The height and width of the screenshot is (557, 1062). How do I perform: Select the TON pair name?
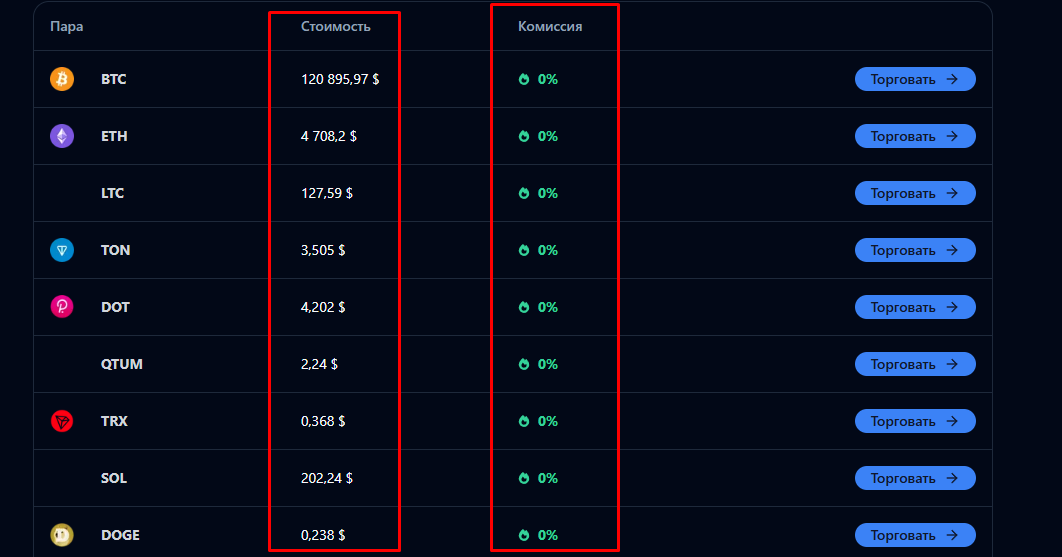pyautogui.click(x=115, y=250)
